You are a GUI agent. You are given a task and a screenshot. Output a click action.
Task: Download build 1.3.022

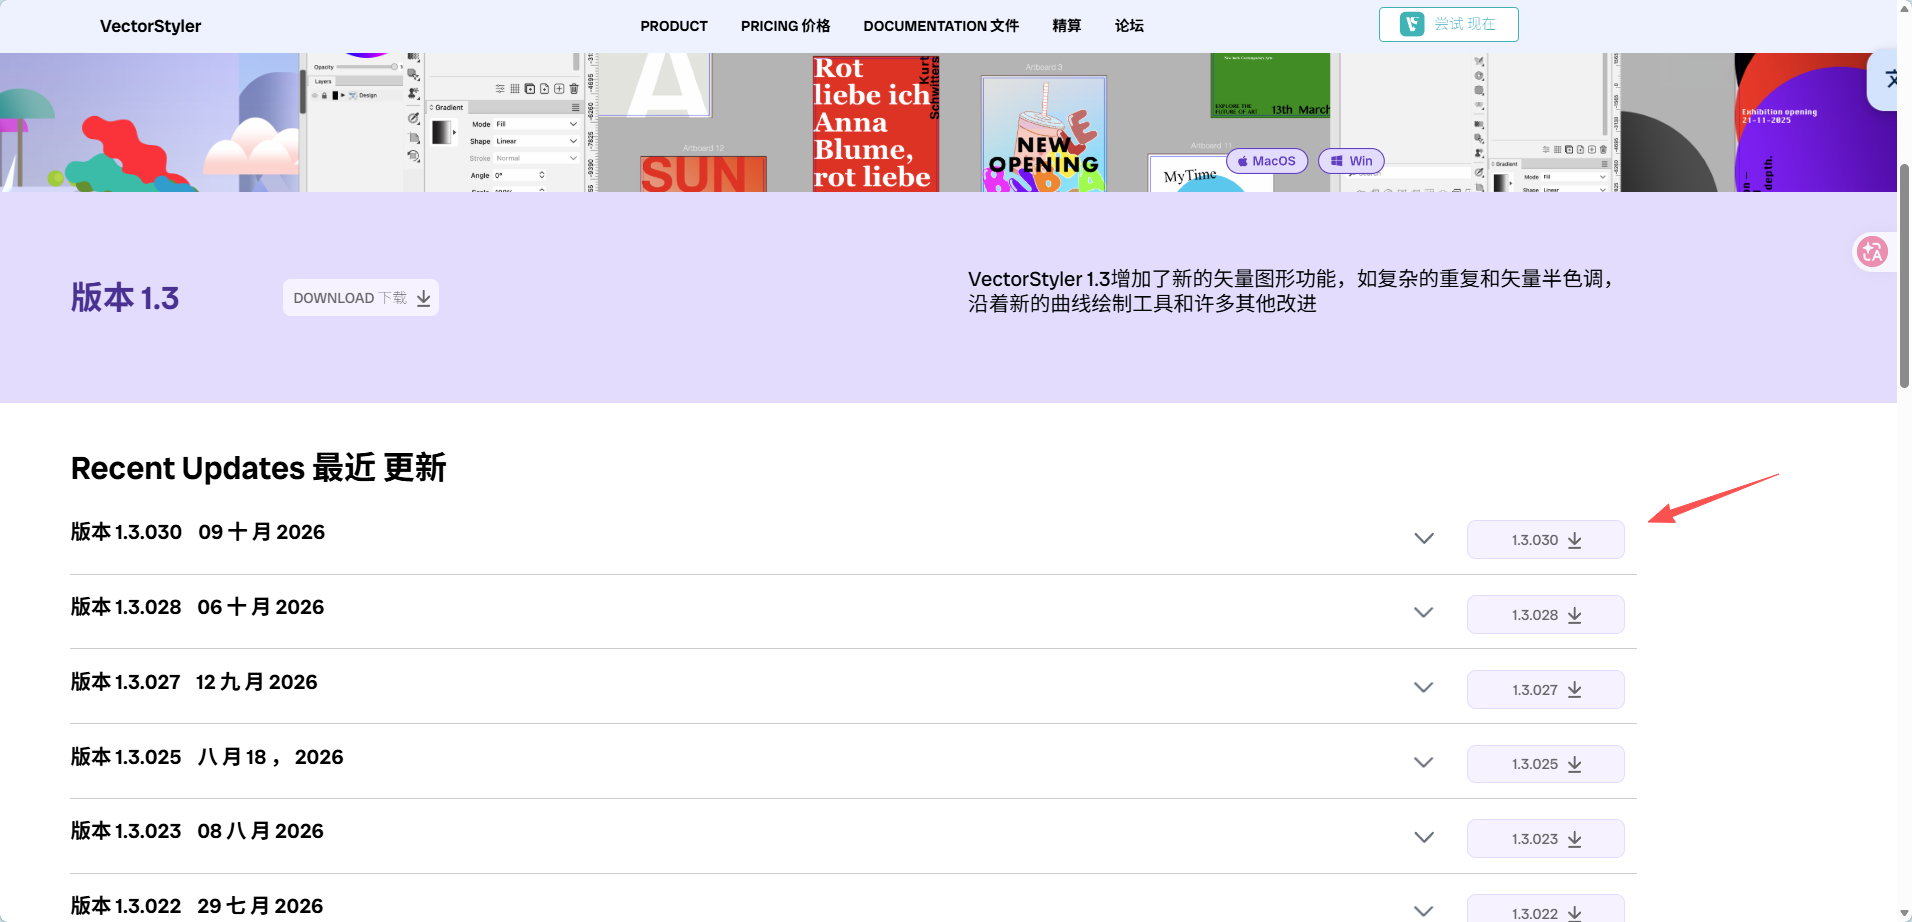pyautogui.click(x=1545, y=910)
